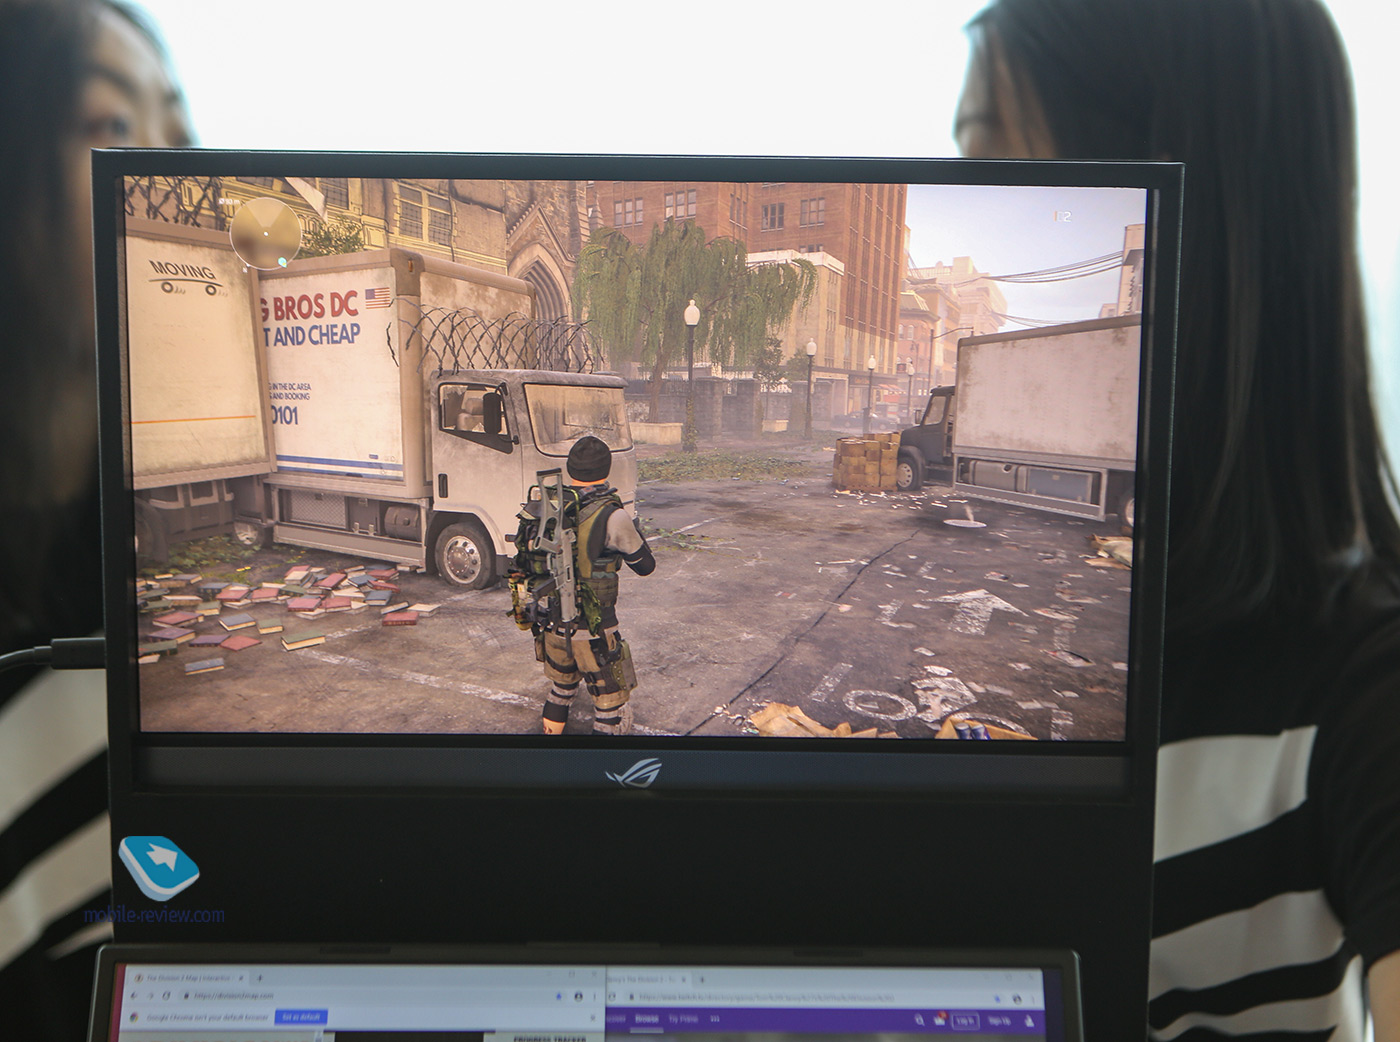Open profile icon in right Chrome window
Screen dimensions: 1400x1042
click(1017, 999)
